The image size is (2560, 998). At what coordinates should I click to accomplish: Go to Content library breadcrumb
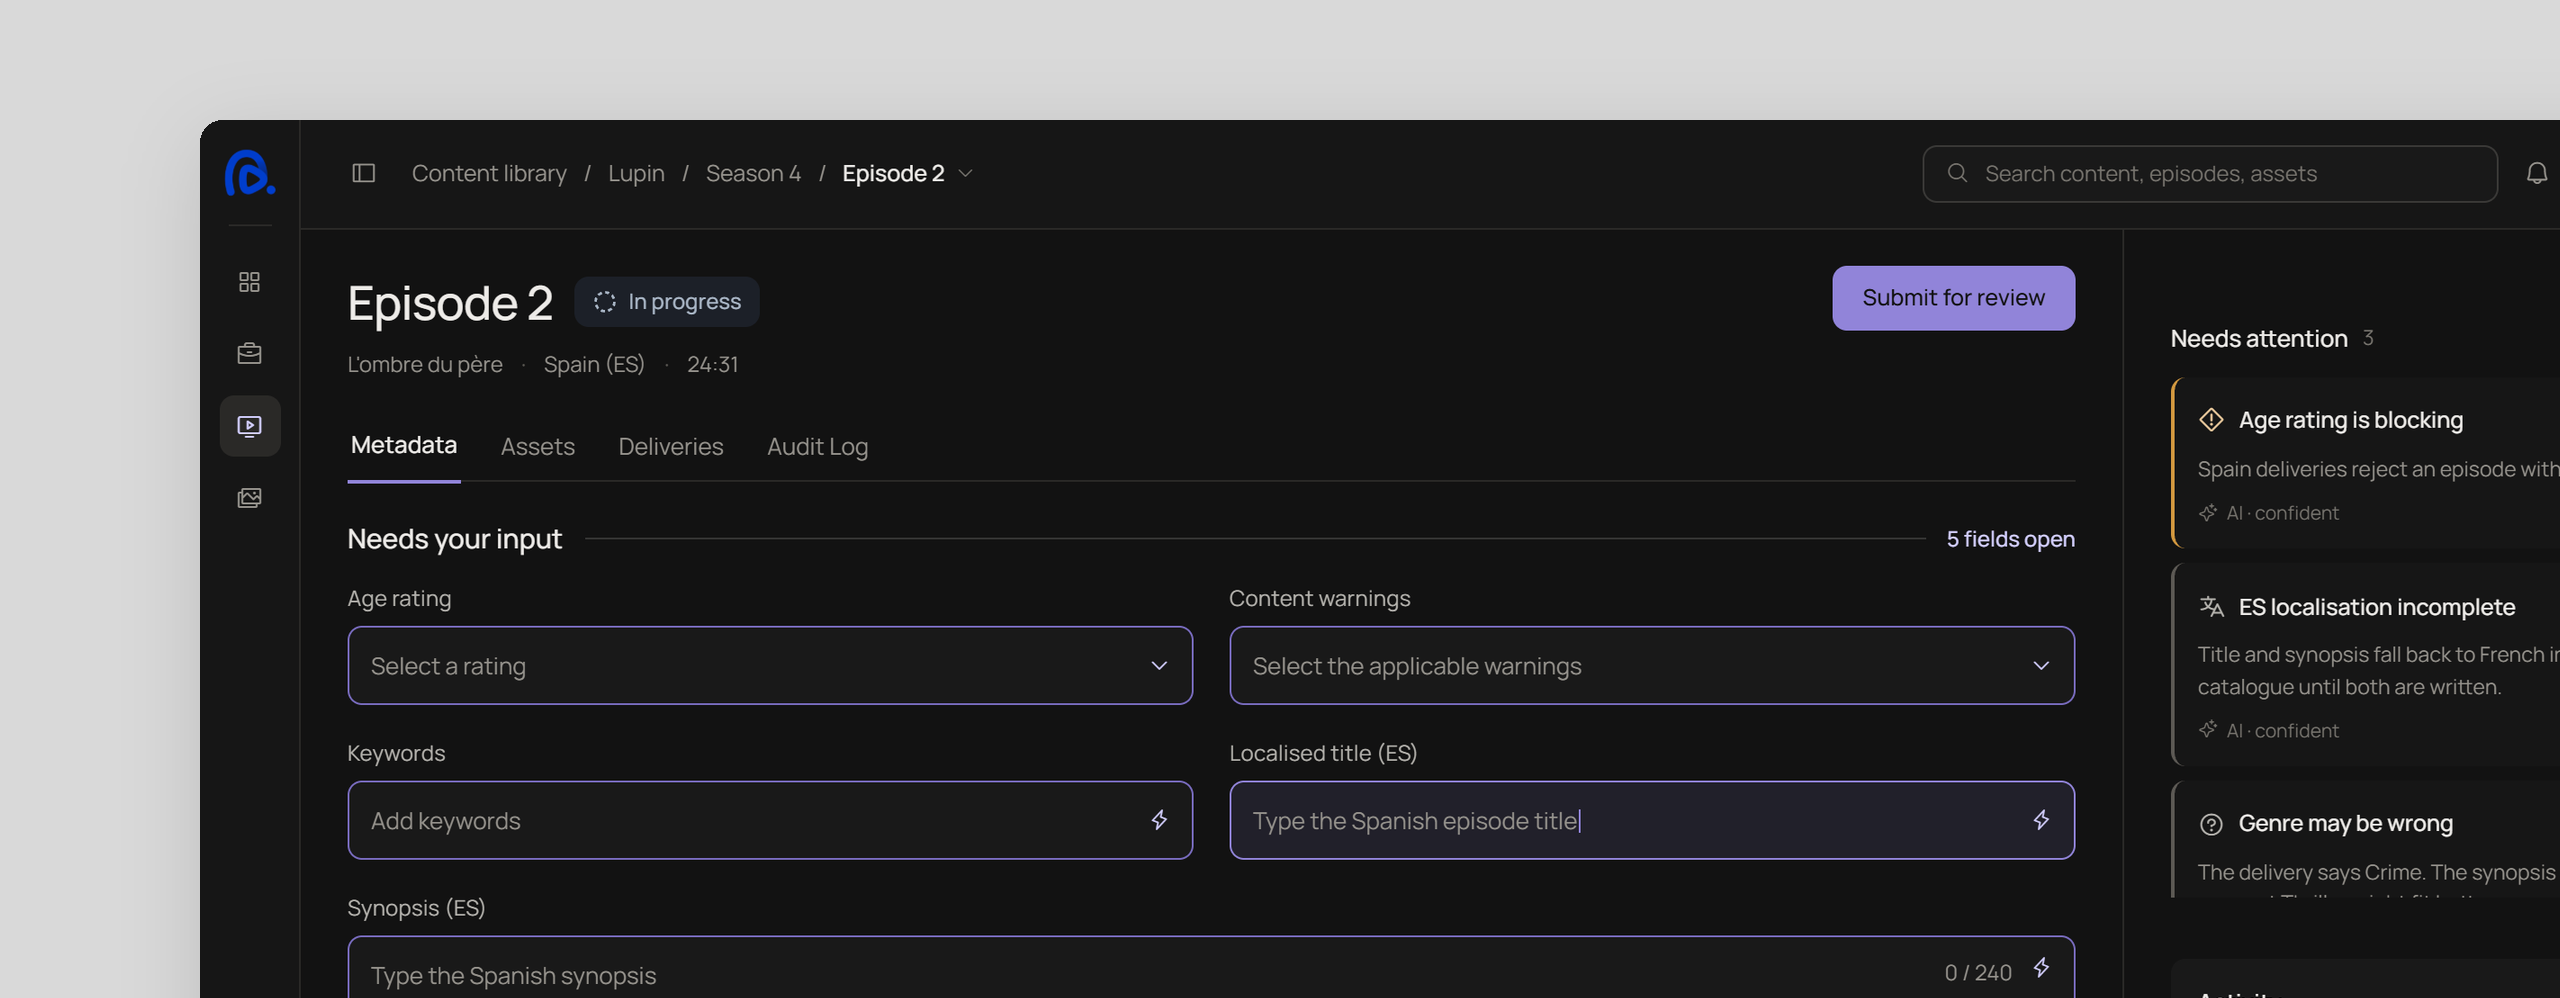click(489, 174)
